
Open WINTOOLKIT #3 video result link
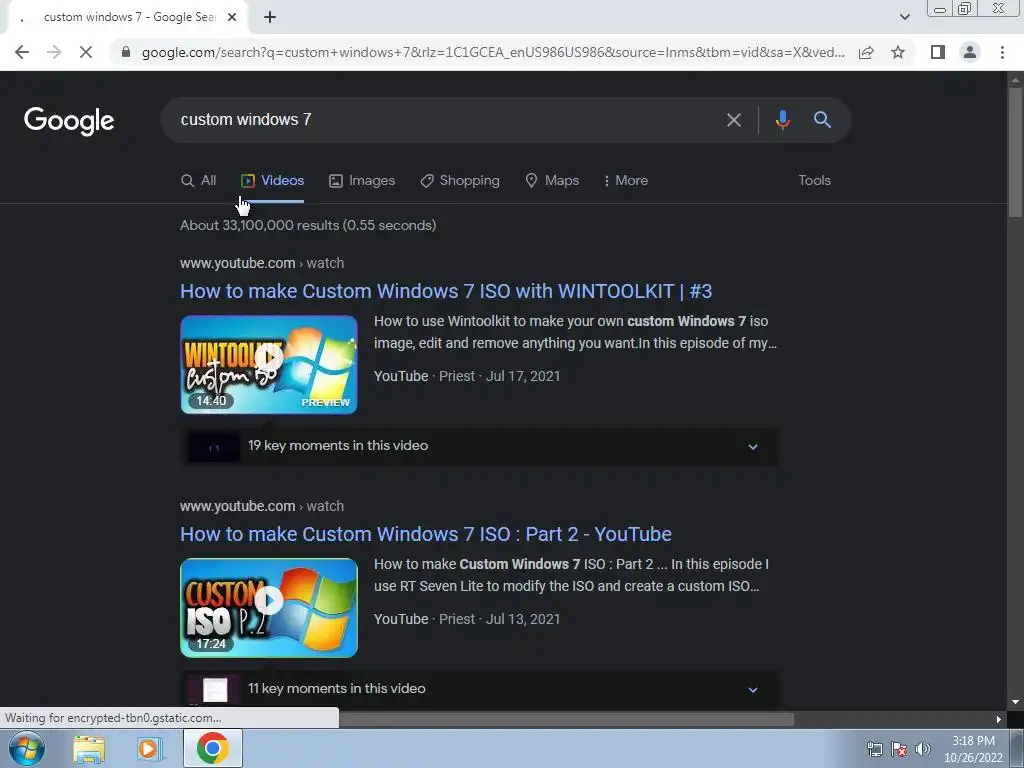click(x=446, y=291)
